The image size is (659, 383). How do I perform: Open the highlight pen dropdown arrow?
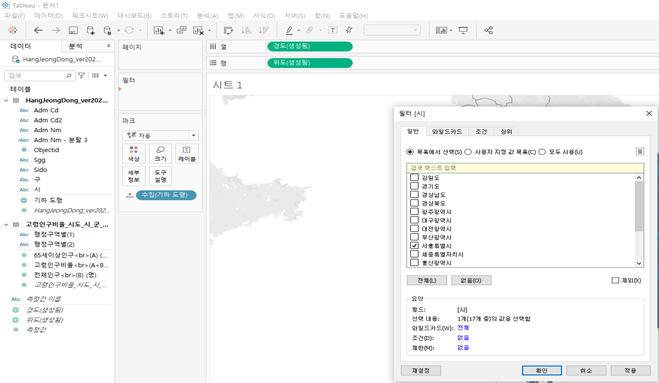299,30
